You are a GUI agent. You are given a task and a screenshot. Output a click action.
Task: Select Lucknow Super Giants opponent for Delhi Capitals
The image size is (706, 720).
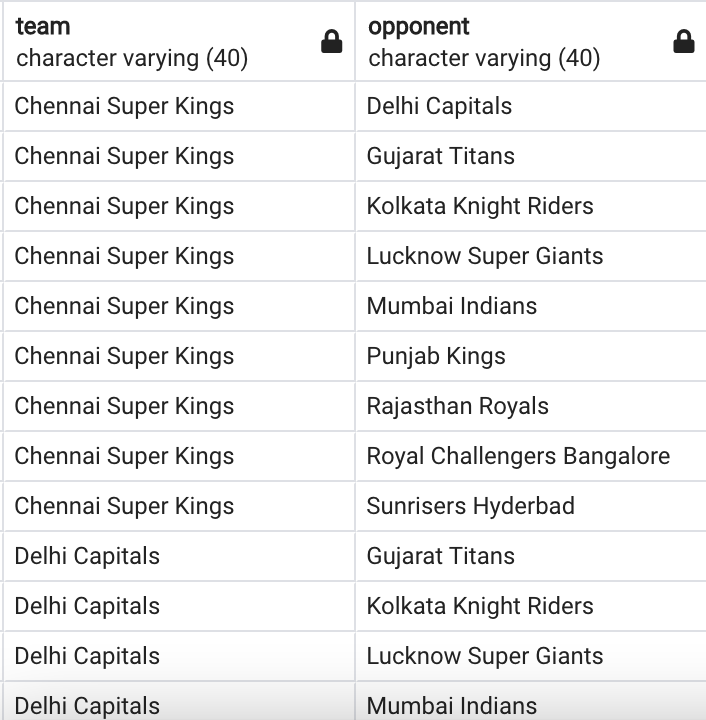point(531,656)
